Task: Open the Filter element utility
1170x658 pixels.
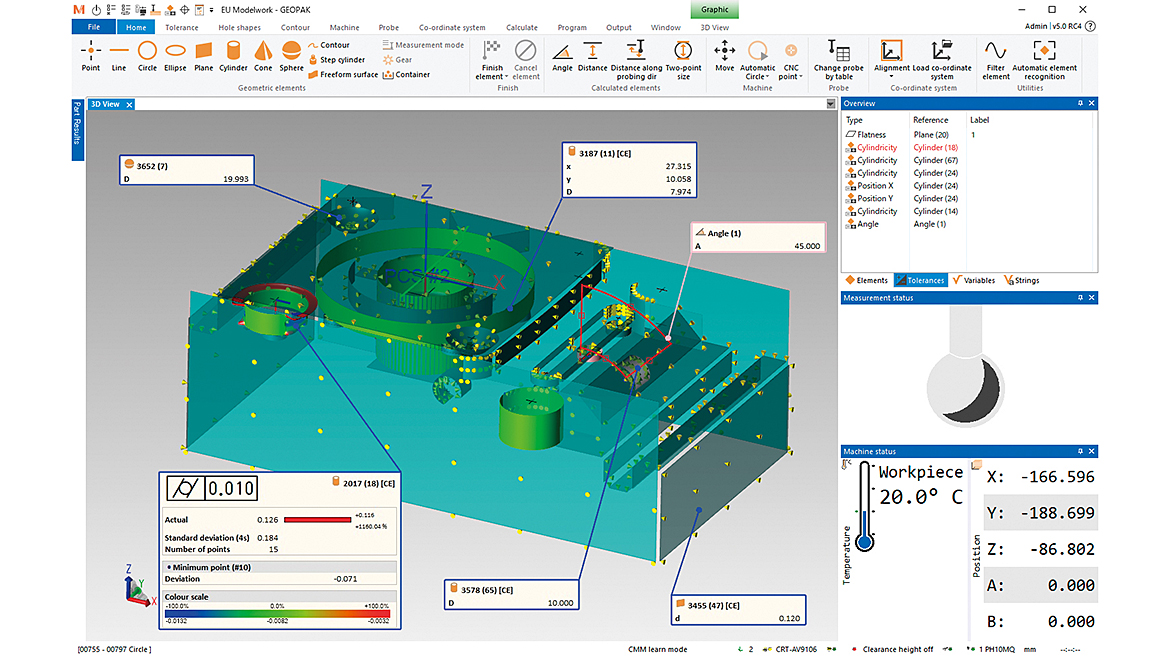Action: tap(995, 60)
